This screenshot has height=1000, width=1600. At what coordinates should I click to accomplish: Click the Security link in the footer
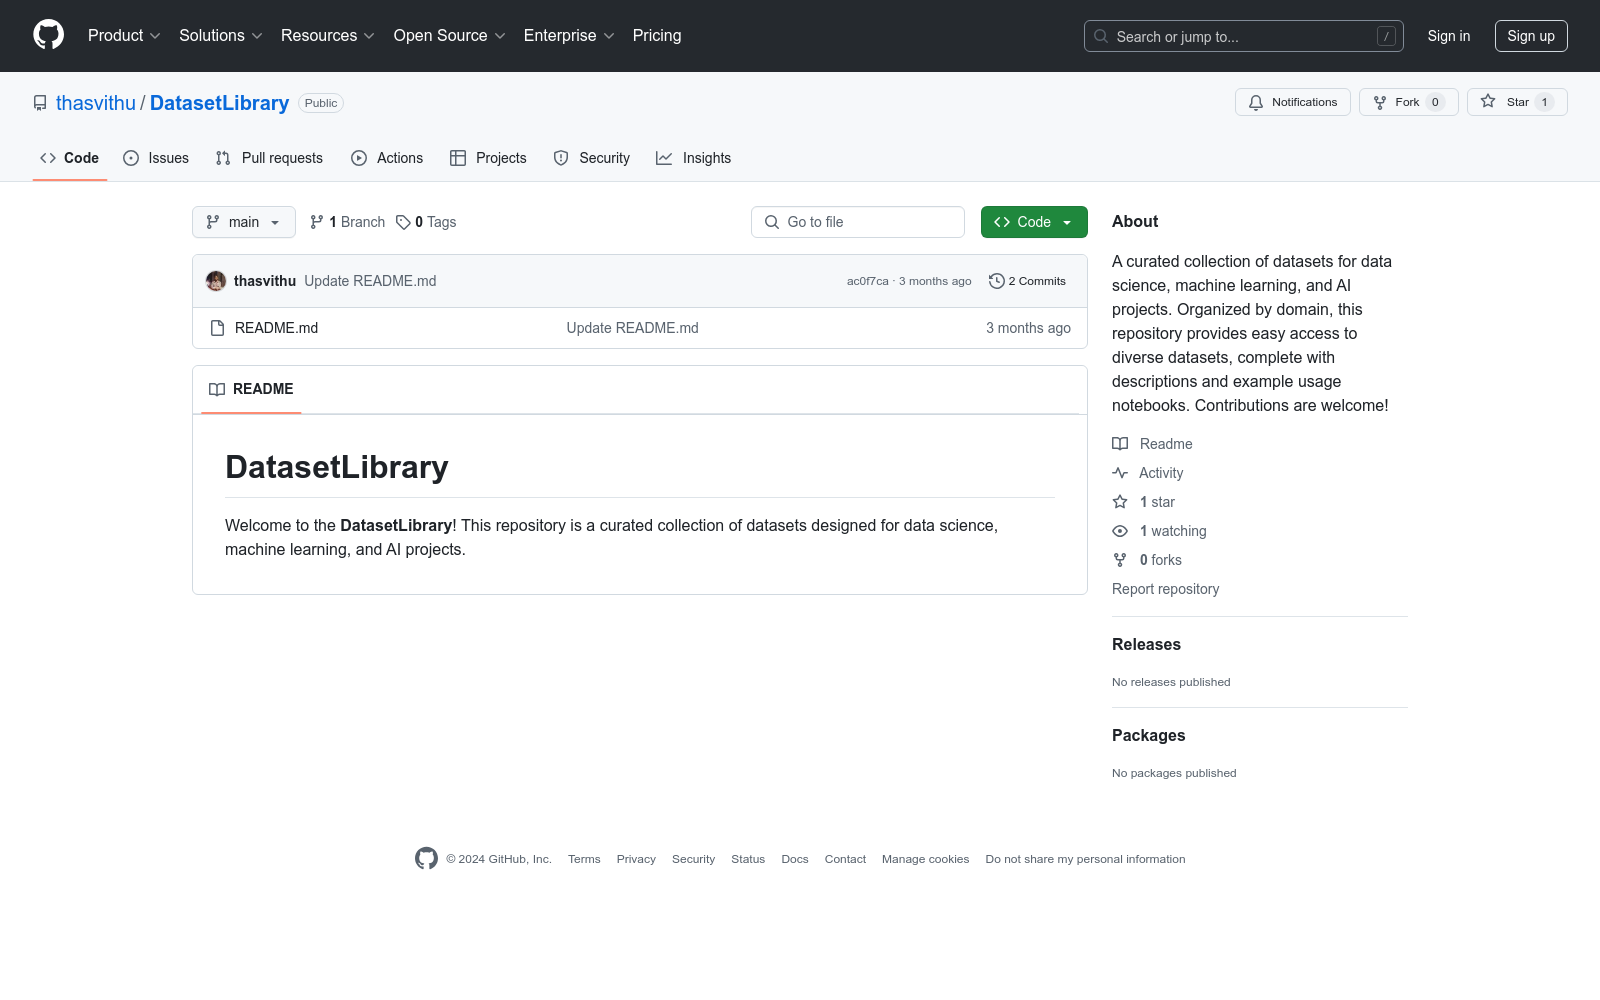(693, 859)
